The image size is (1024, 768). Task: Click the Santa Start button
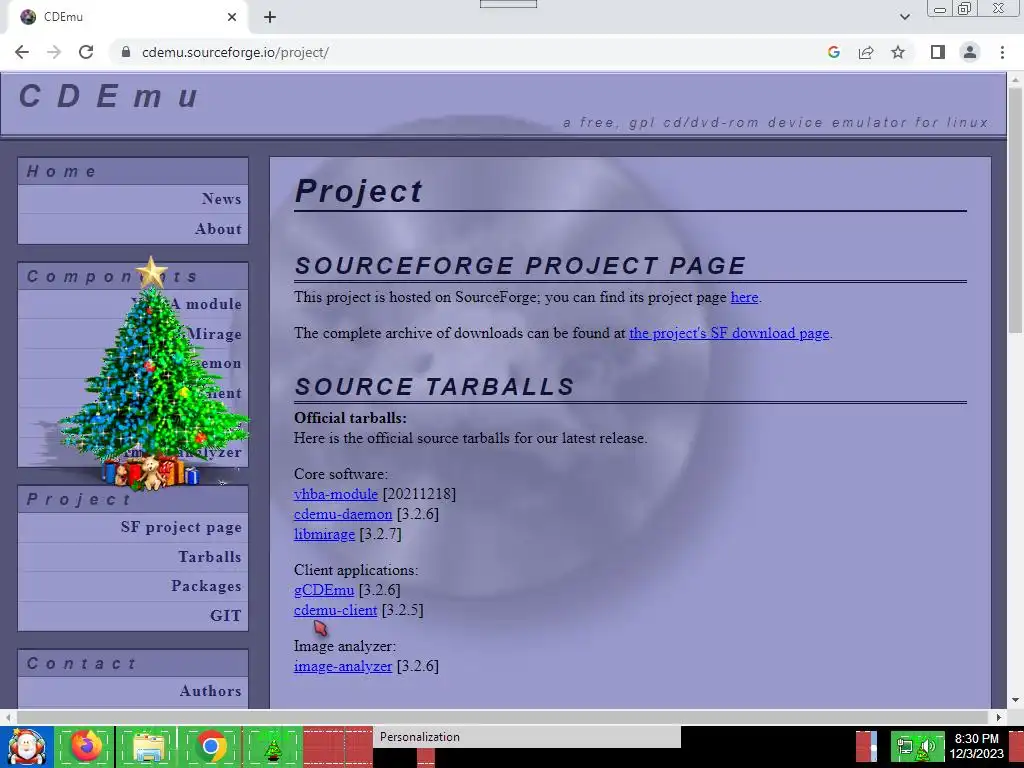[x=27, y=747]
